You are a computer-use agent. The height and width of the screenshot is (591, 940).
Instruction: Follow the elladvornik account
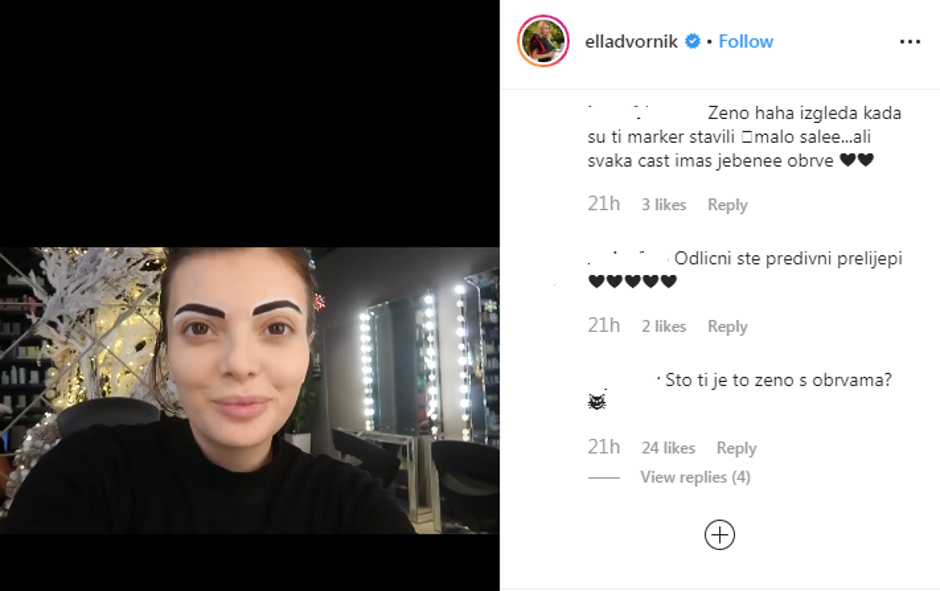[746, 41]
